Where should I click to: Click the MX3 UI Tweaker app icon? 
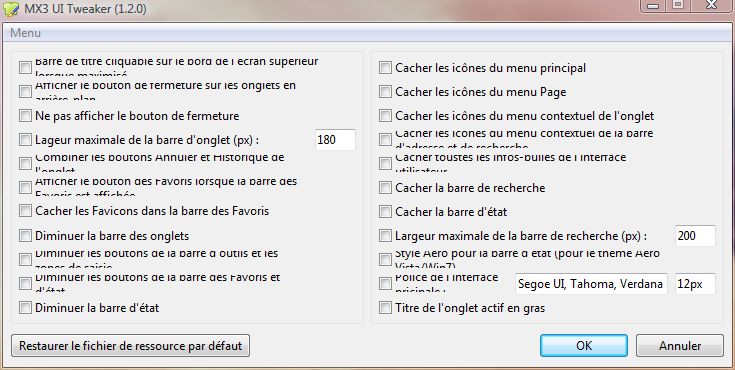pyautogui.click(x=11, y=9)
